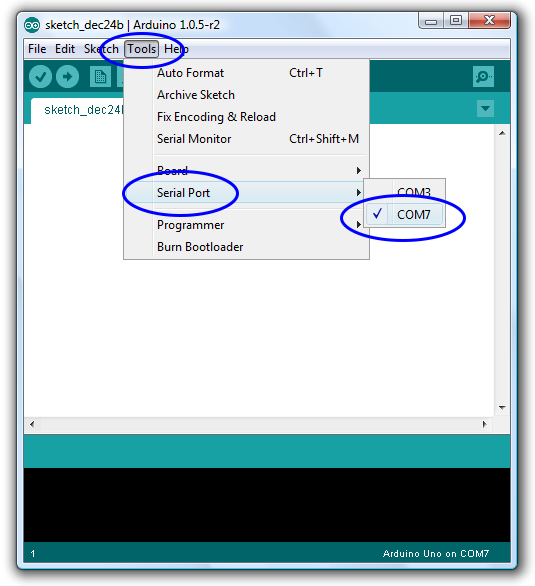The height and width of the screenshot is (586, 535).
Task: Click the Tools menu
Action: click(142, 49)
